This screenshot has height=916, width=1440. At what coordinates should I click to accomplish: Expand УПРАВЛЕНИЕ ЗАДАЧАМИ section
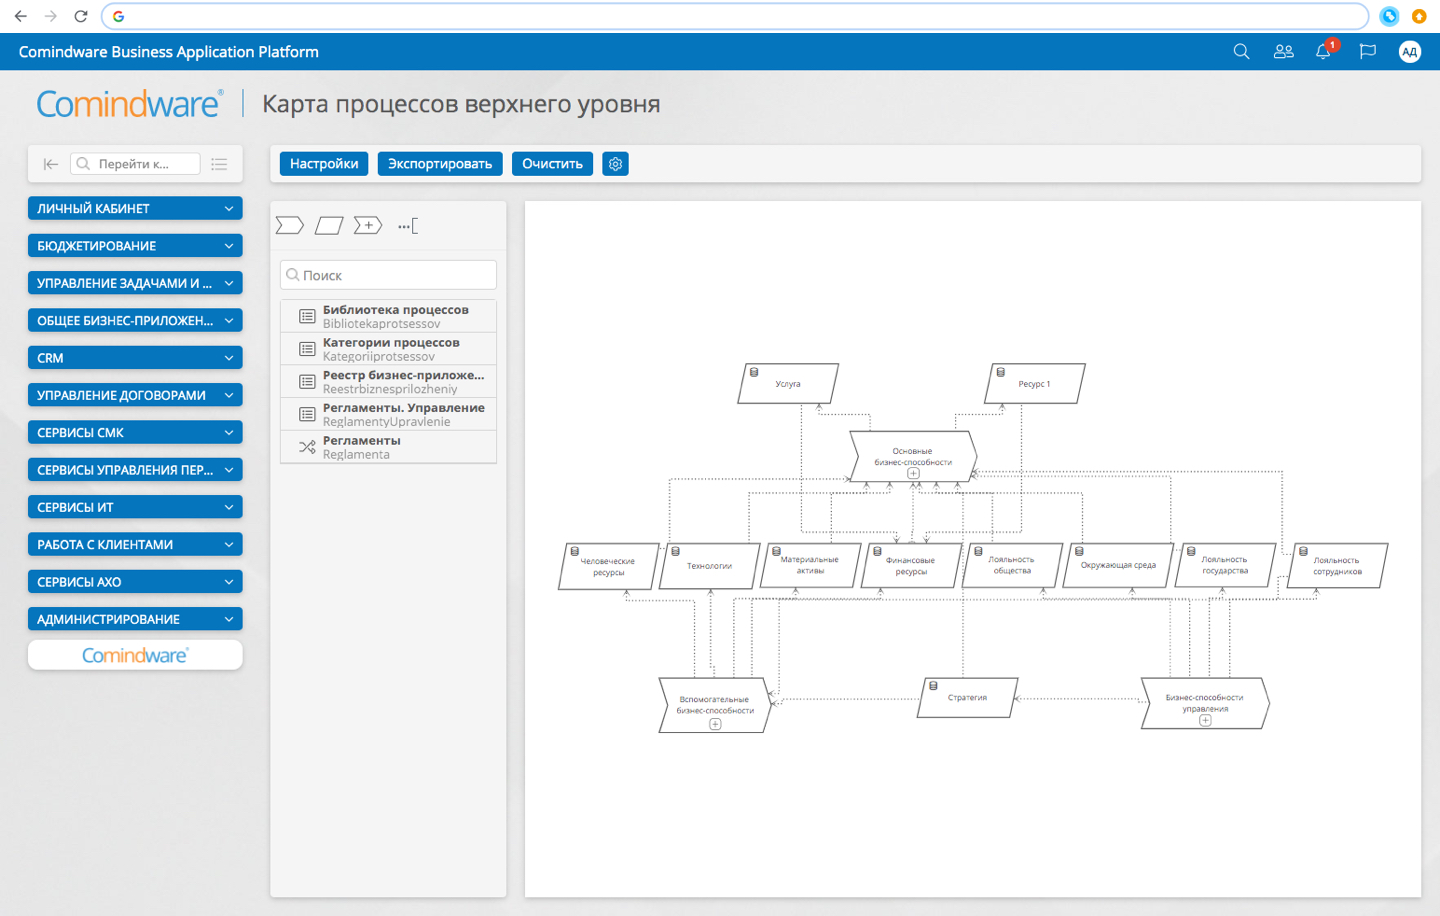(x=135, y=283)
